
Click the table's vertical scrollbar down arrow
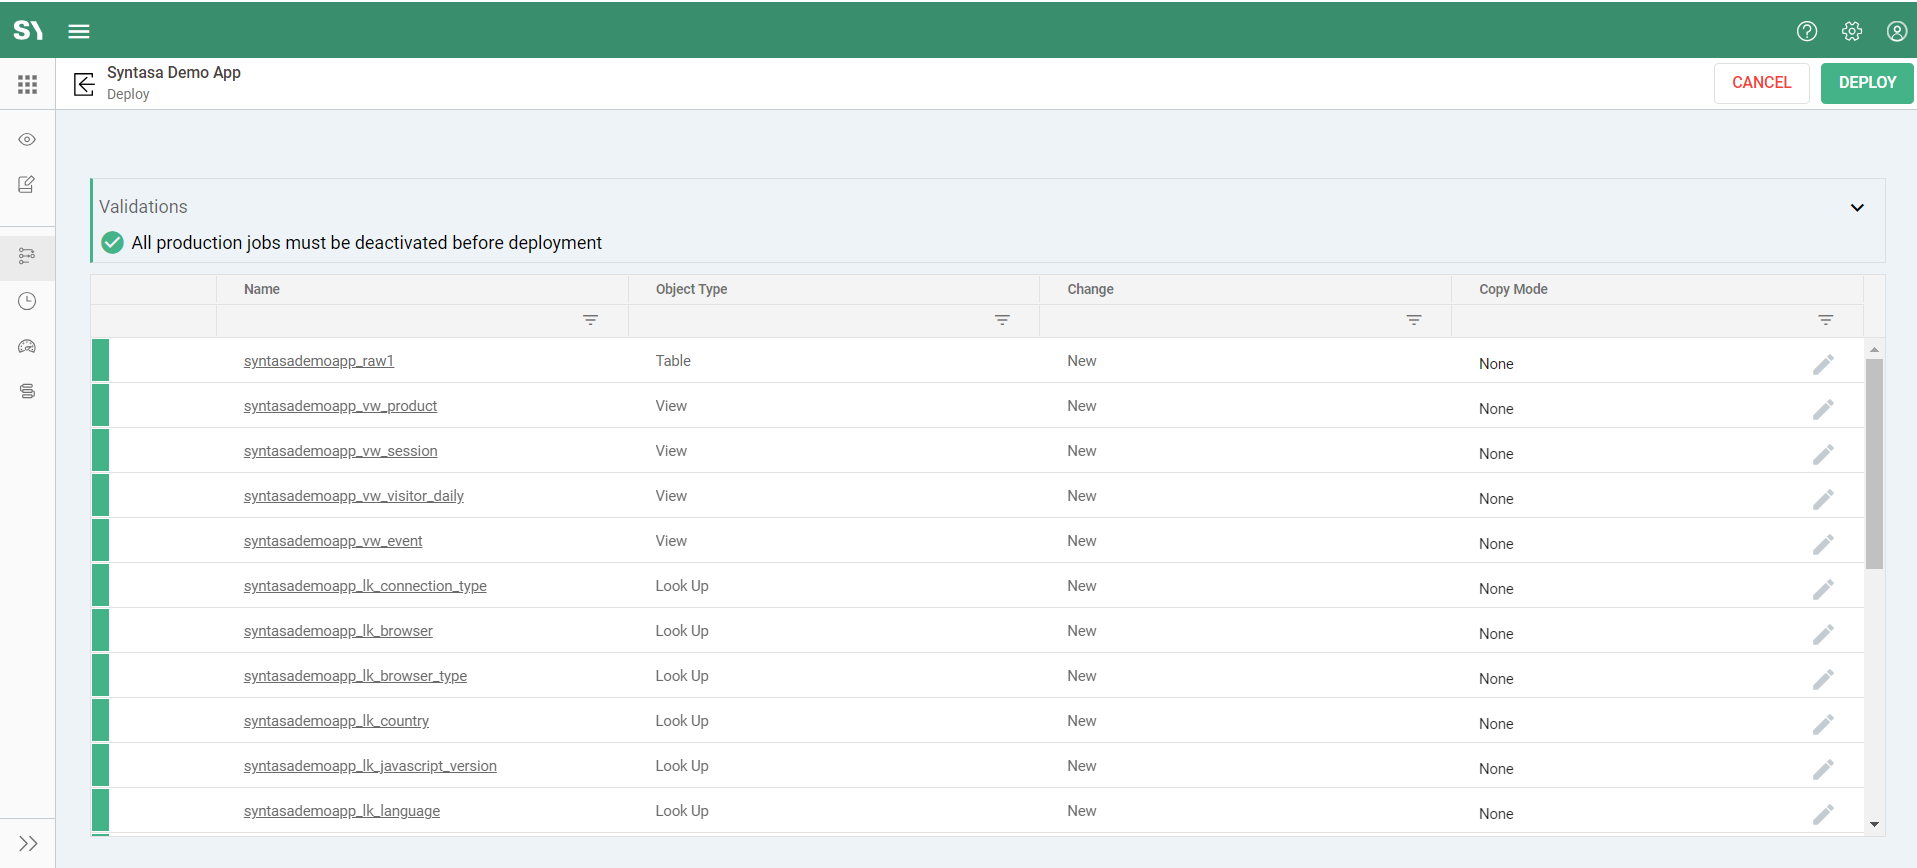tap(1874, 824)
